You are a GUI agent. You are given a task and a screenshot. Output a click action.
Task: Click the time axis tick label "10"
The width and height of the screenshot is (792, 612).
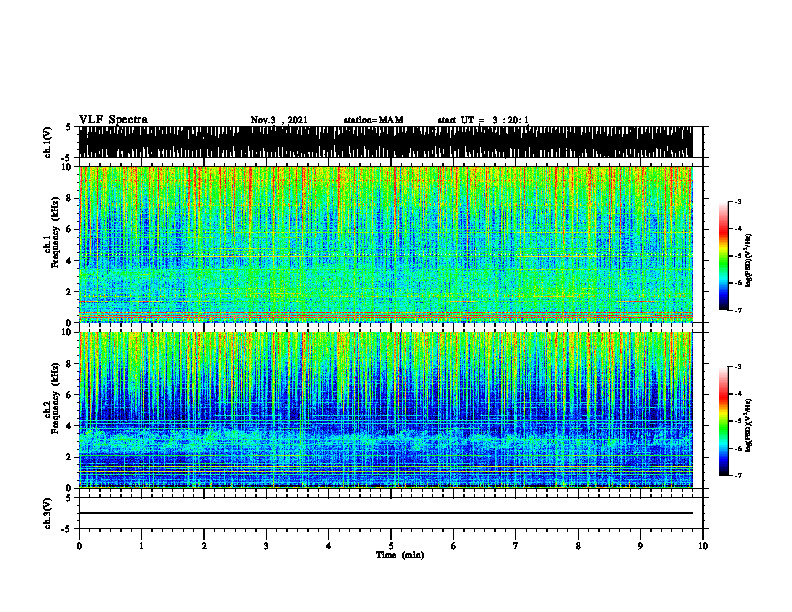point(703,546)
